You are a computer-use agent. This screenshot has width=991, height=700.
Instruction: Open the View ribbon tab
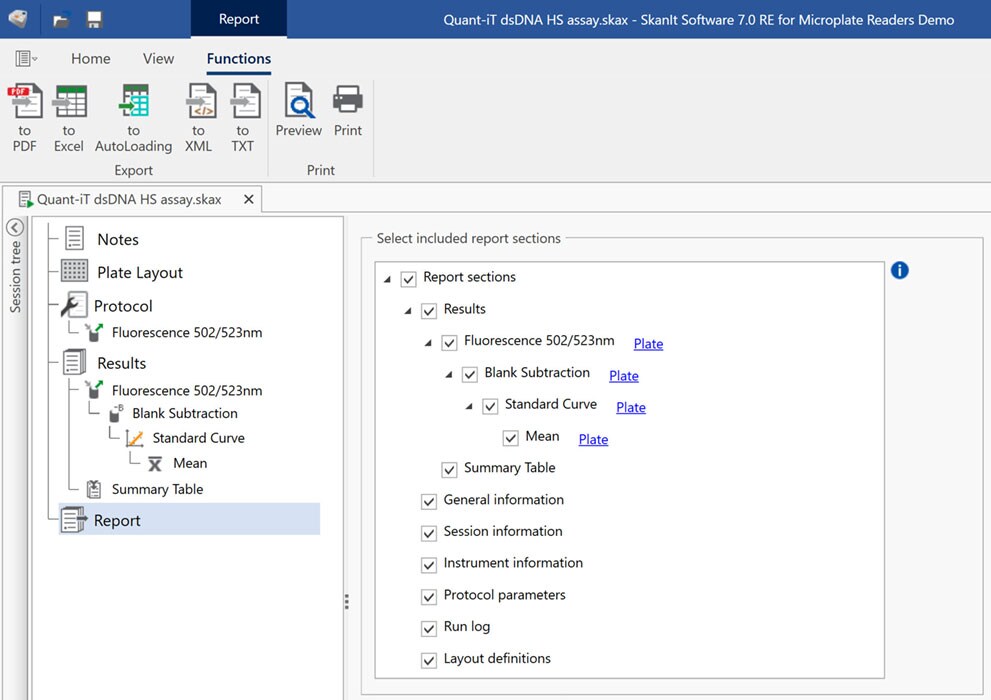coord(158,59)
